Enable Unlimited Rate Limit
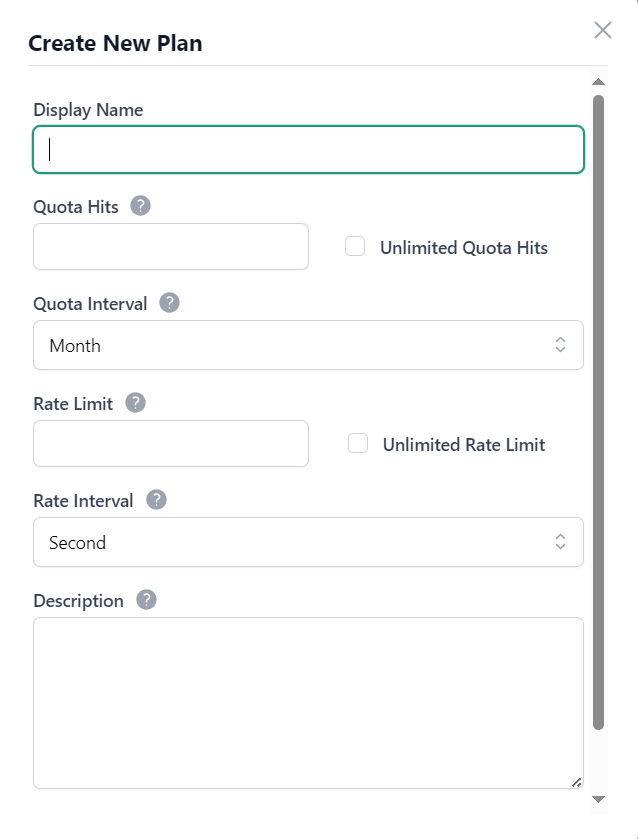 pyautogui.click(x=358, y=443)
